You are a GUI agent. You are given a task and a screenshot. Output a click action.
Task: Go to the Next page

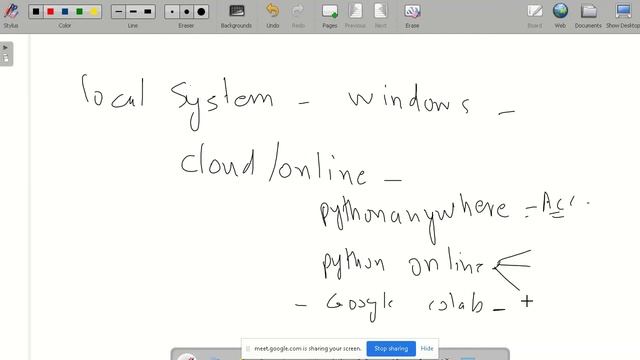[380, 16]
